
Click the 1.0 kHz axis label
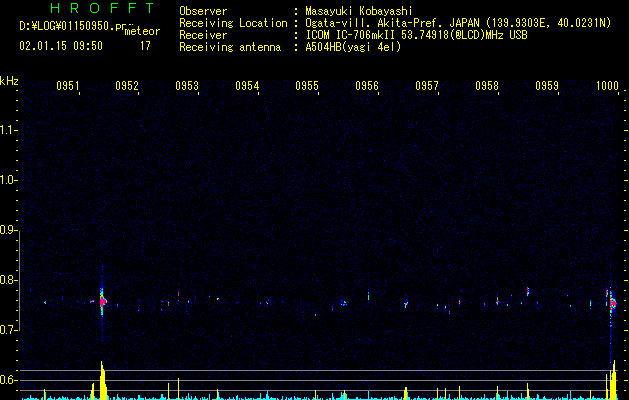pos(8,180)
